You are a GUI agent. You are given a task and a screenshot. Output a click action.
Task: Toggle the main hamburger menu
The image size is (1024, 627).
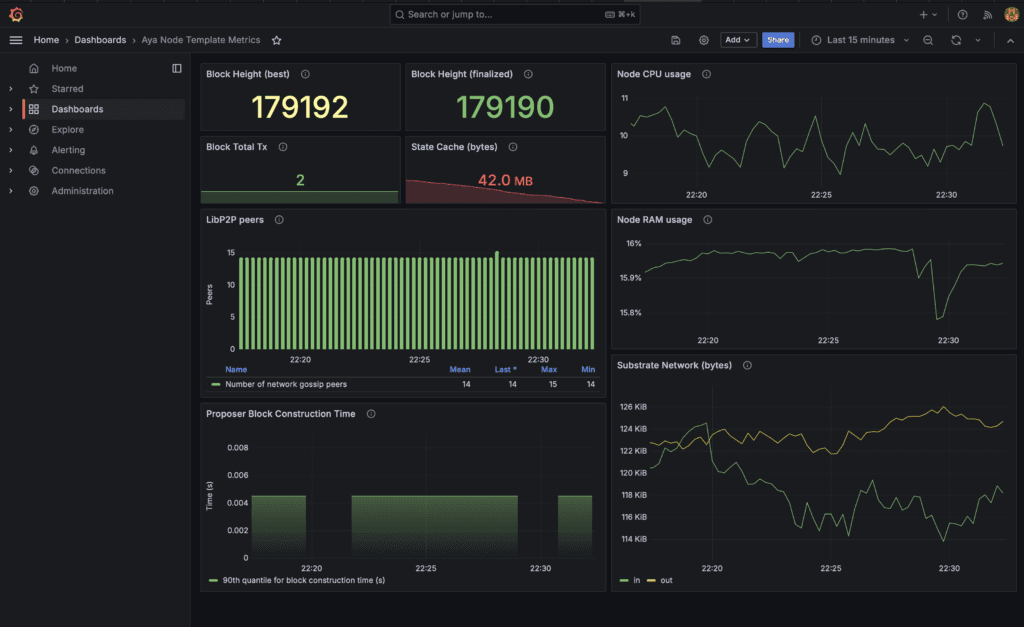(16, 40)
